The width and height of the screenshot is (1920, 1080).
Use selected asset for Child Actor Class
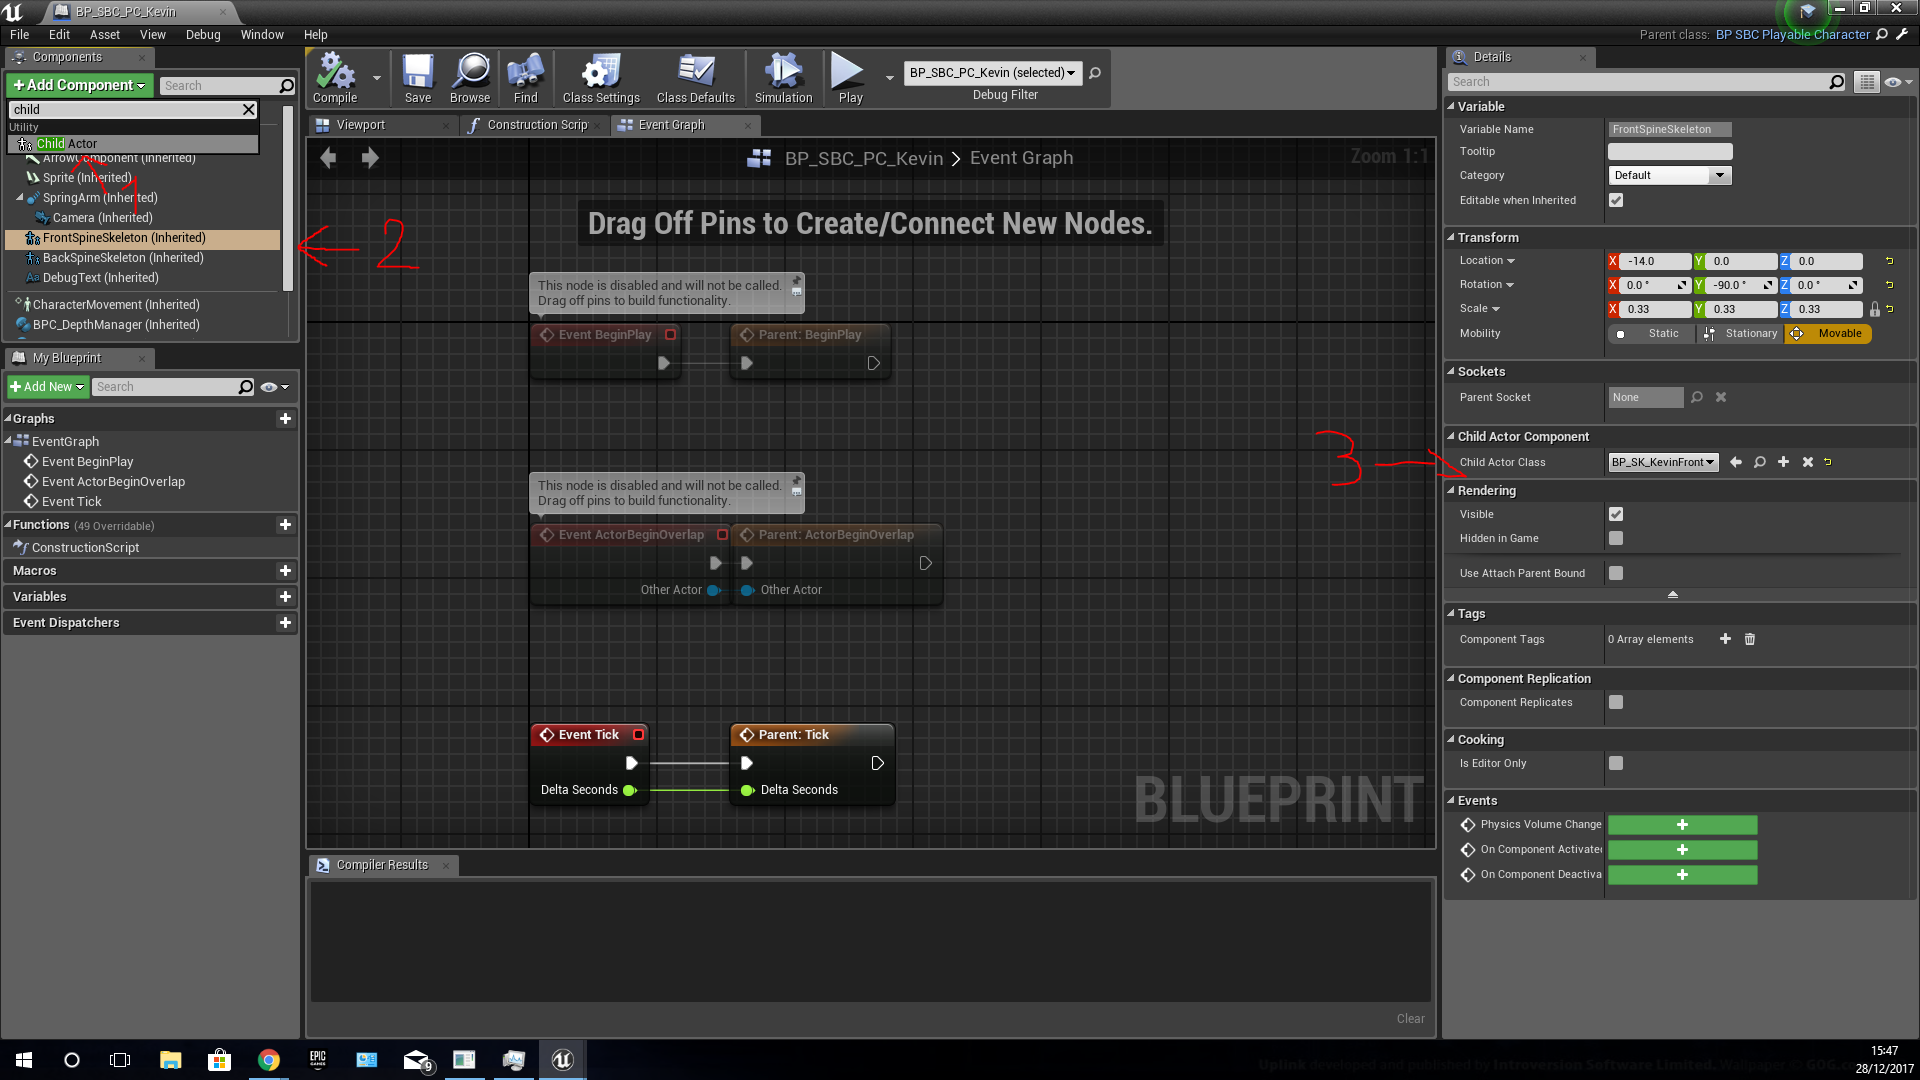pos(1736,462)
